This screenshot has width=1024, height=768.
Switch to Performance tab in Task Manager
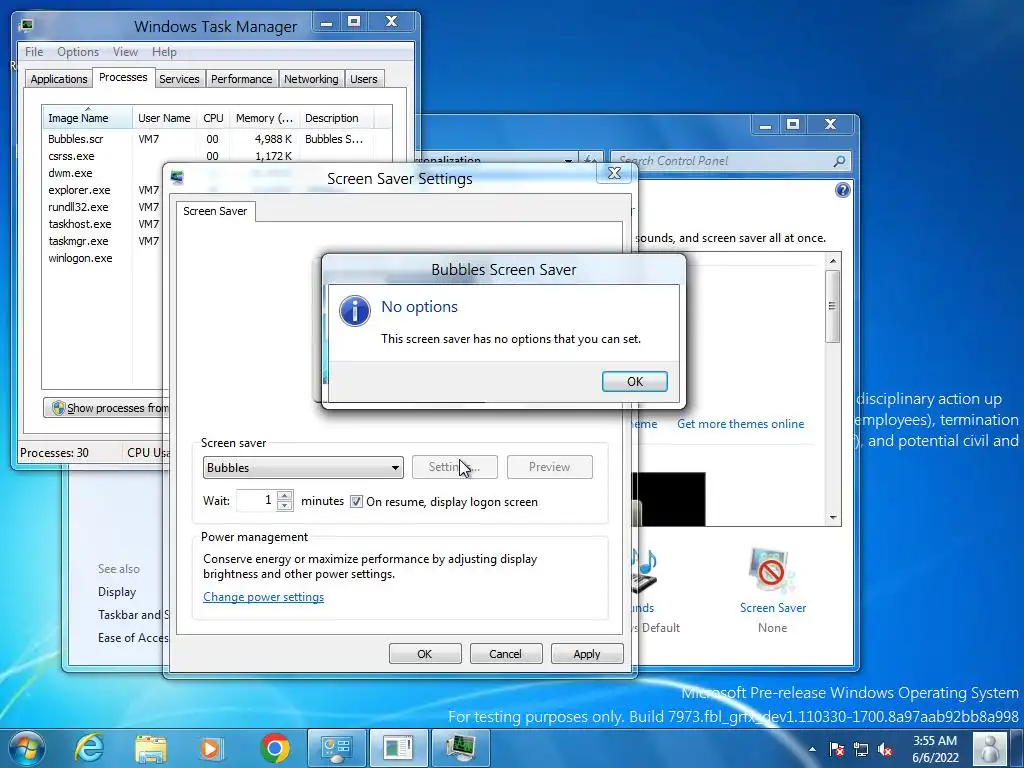(241, 79)
